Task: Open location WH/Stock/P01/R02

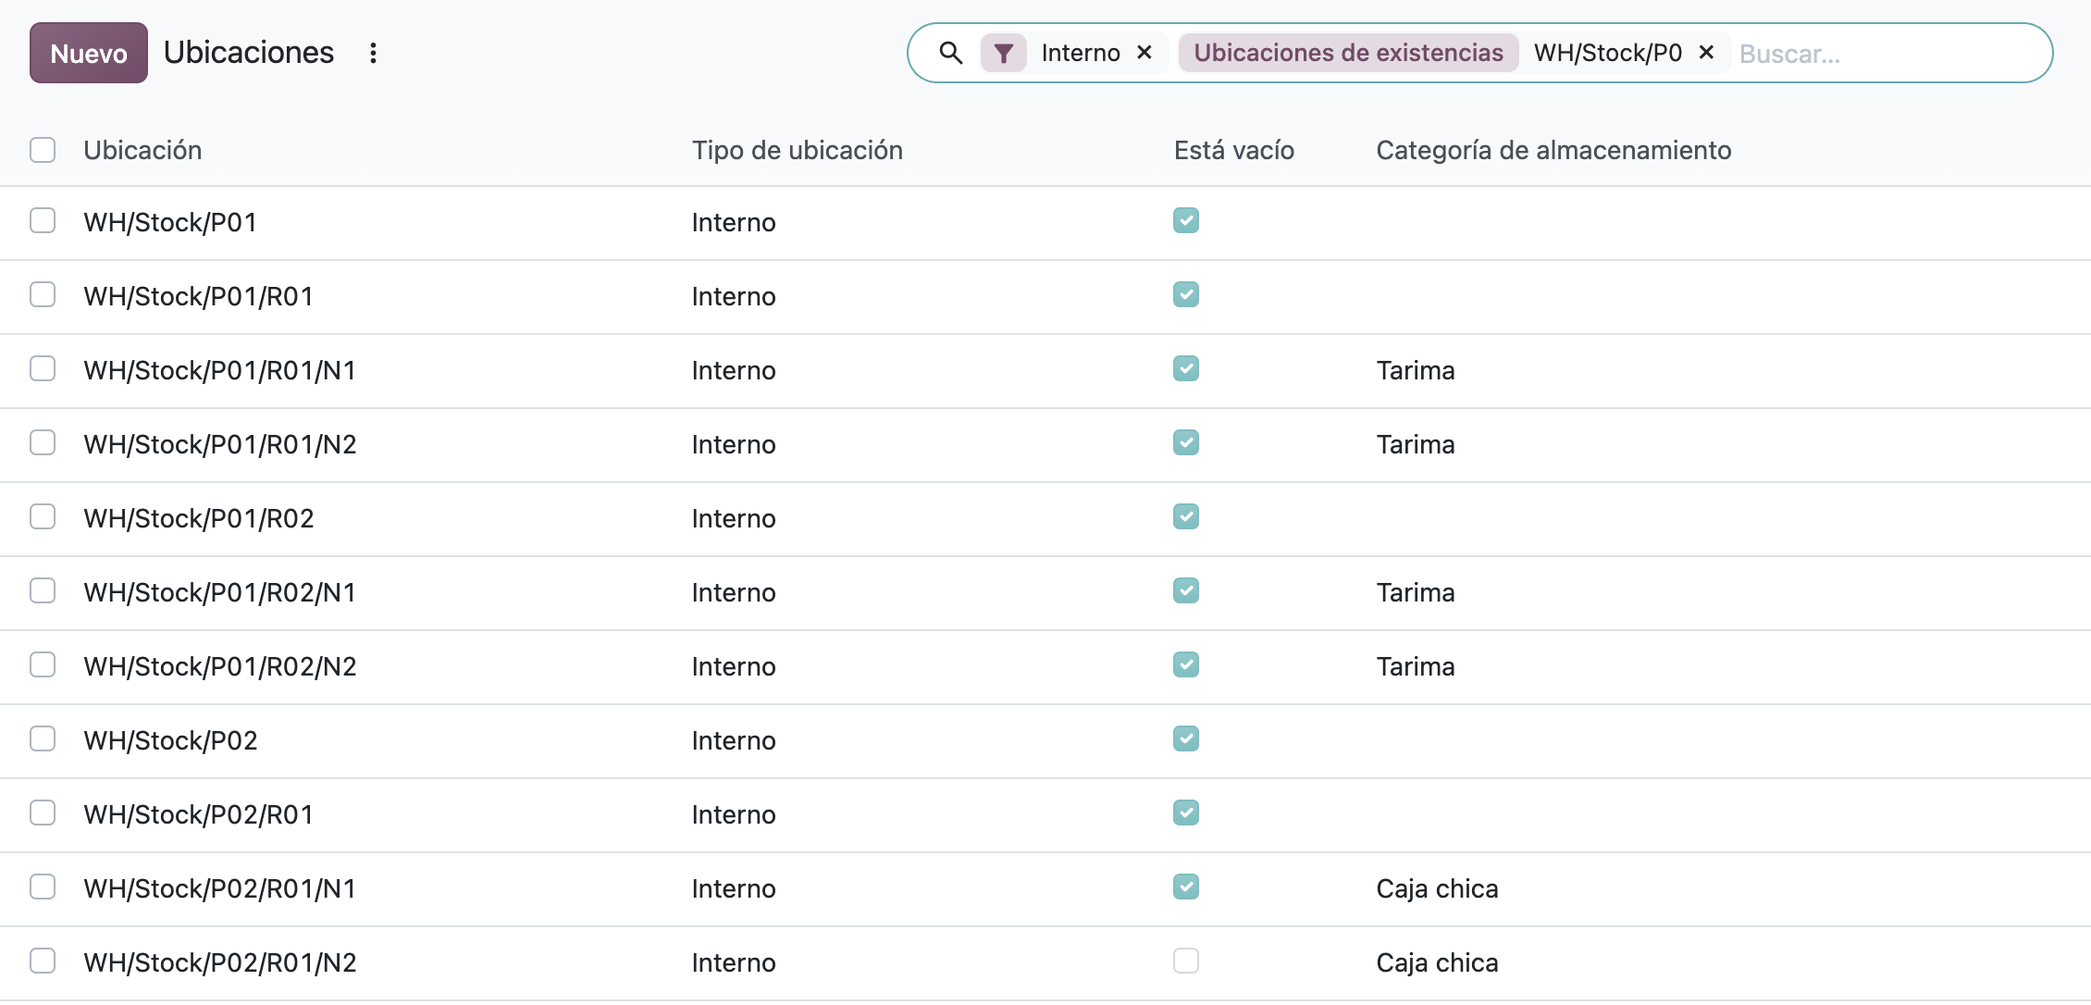Action: pos(199,518)
